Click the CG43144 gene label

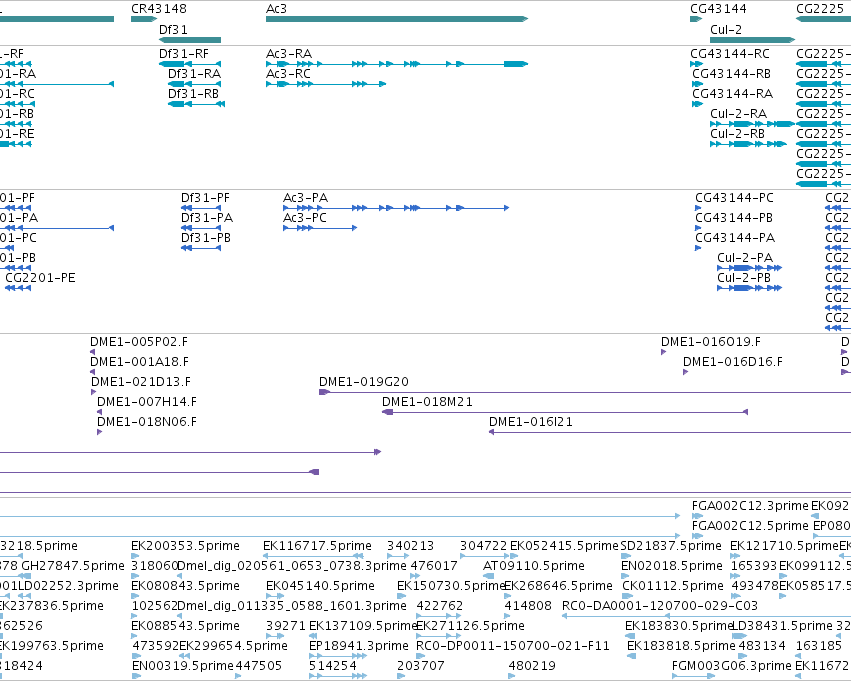tap(718, 9)
